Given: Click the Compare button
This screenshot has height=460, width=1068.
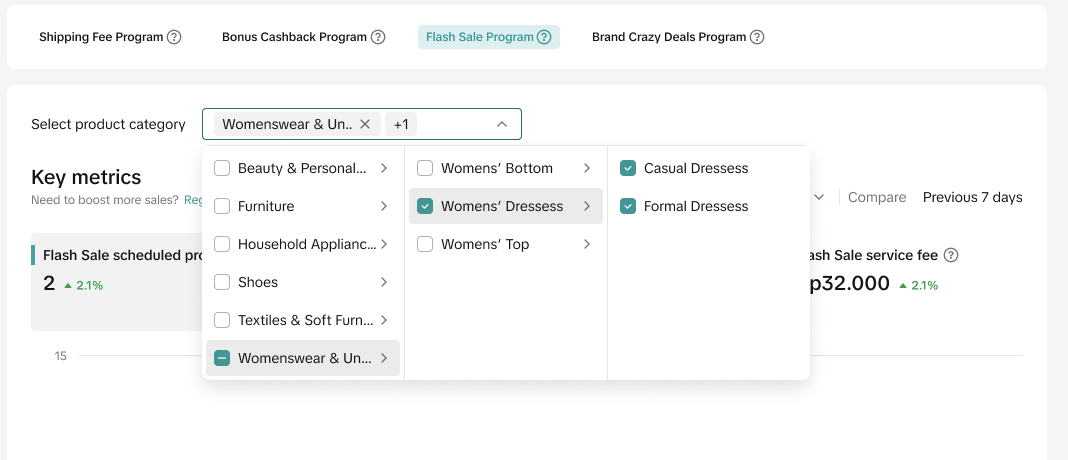Looking at the screenshot, I should [x=876, y=197].
